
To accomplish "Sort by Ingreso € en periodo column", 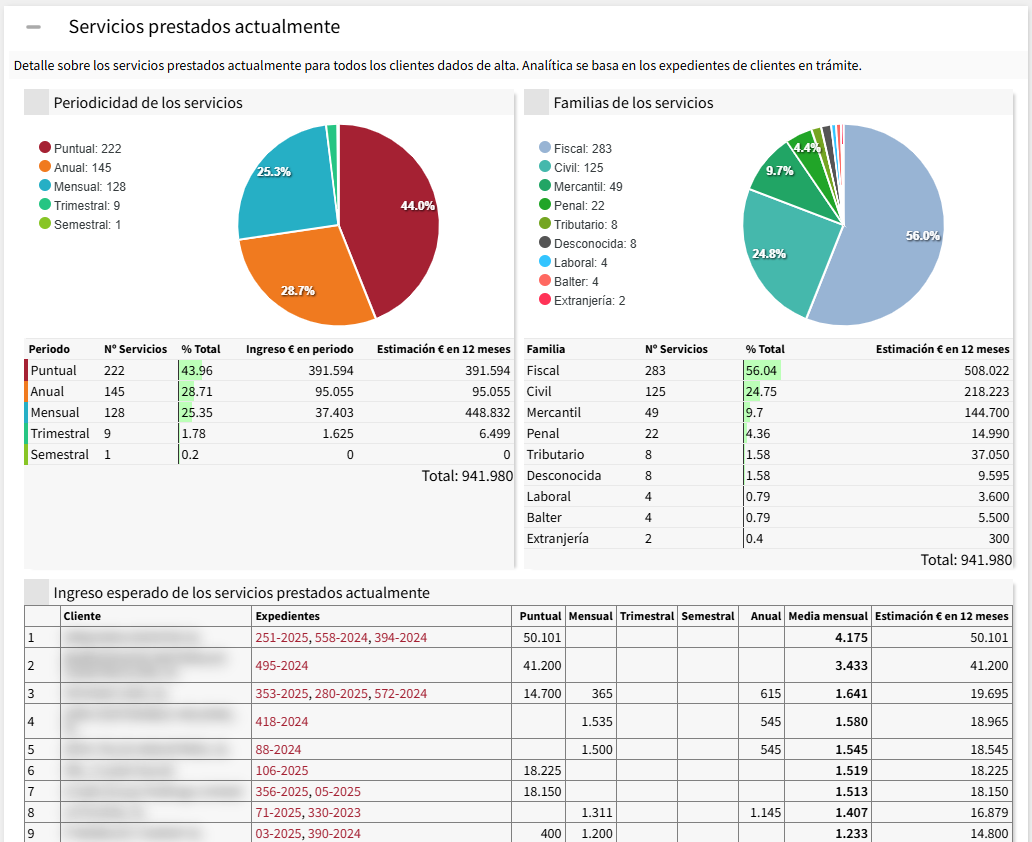I will click(x=299, y=349).
